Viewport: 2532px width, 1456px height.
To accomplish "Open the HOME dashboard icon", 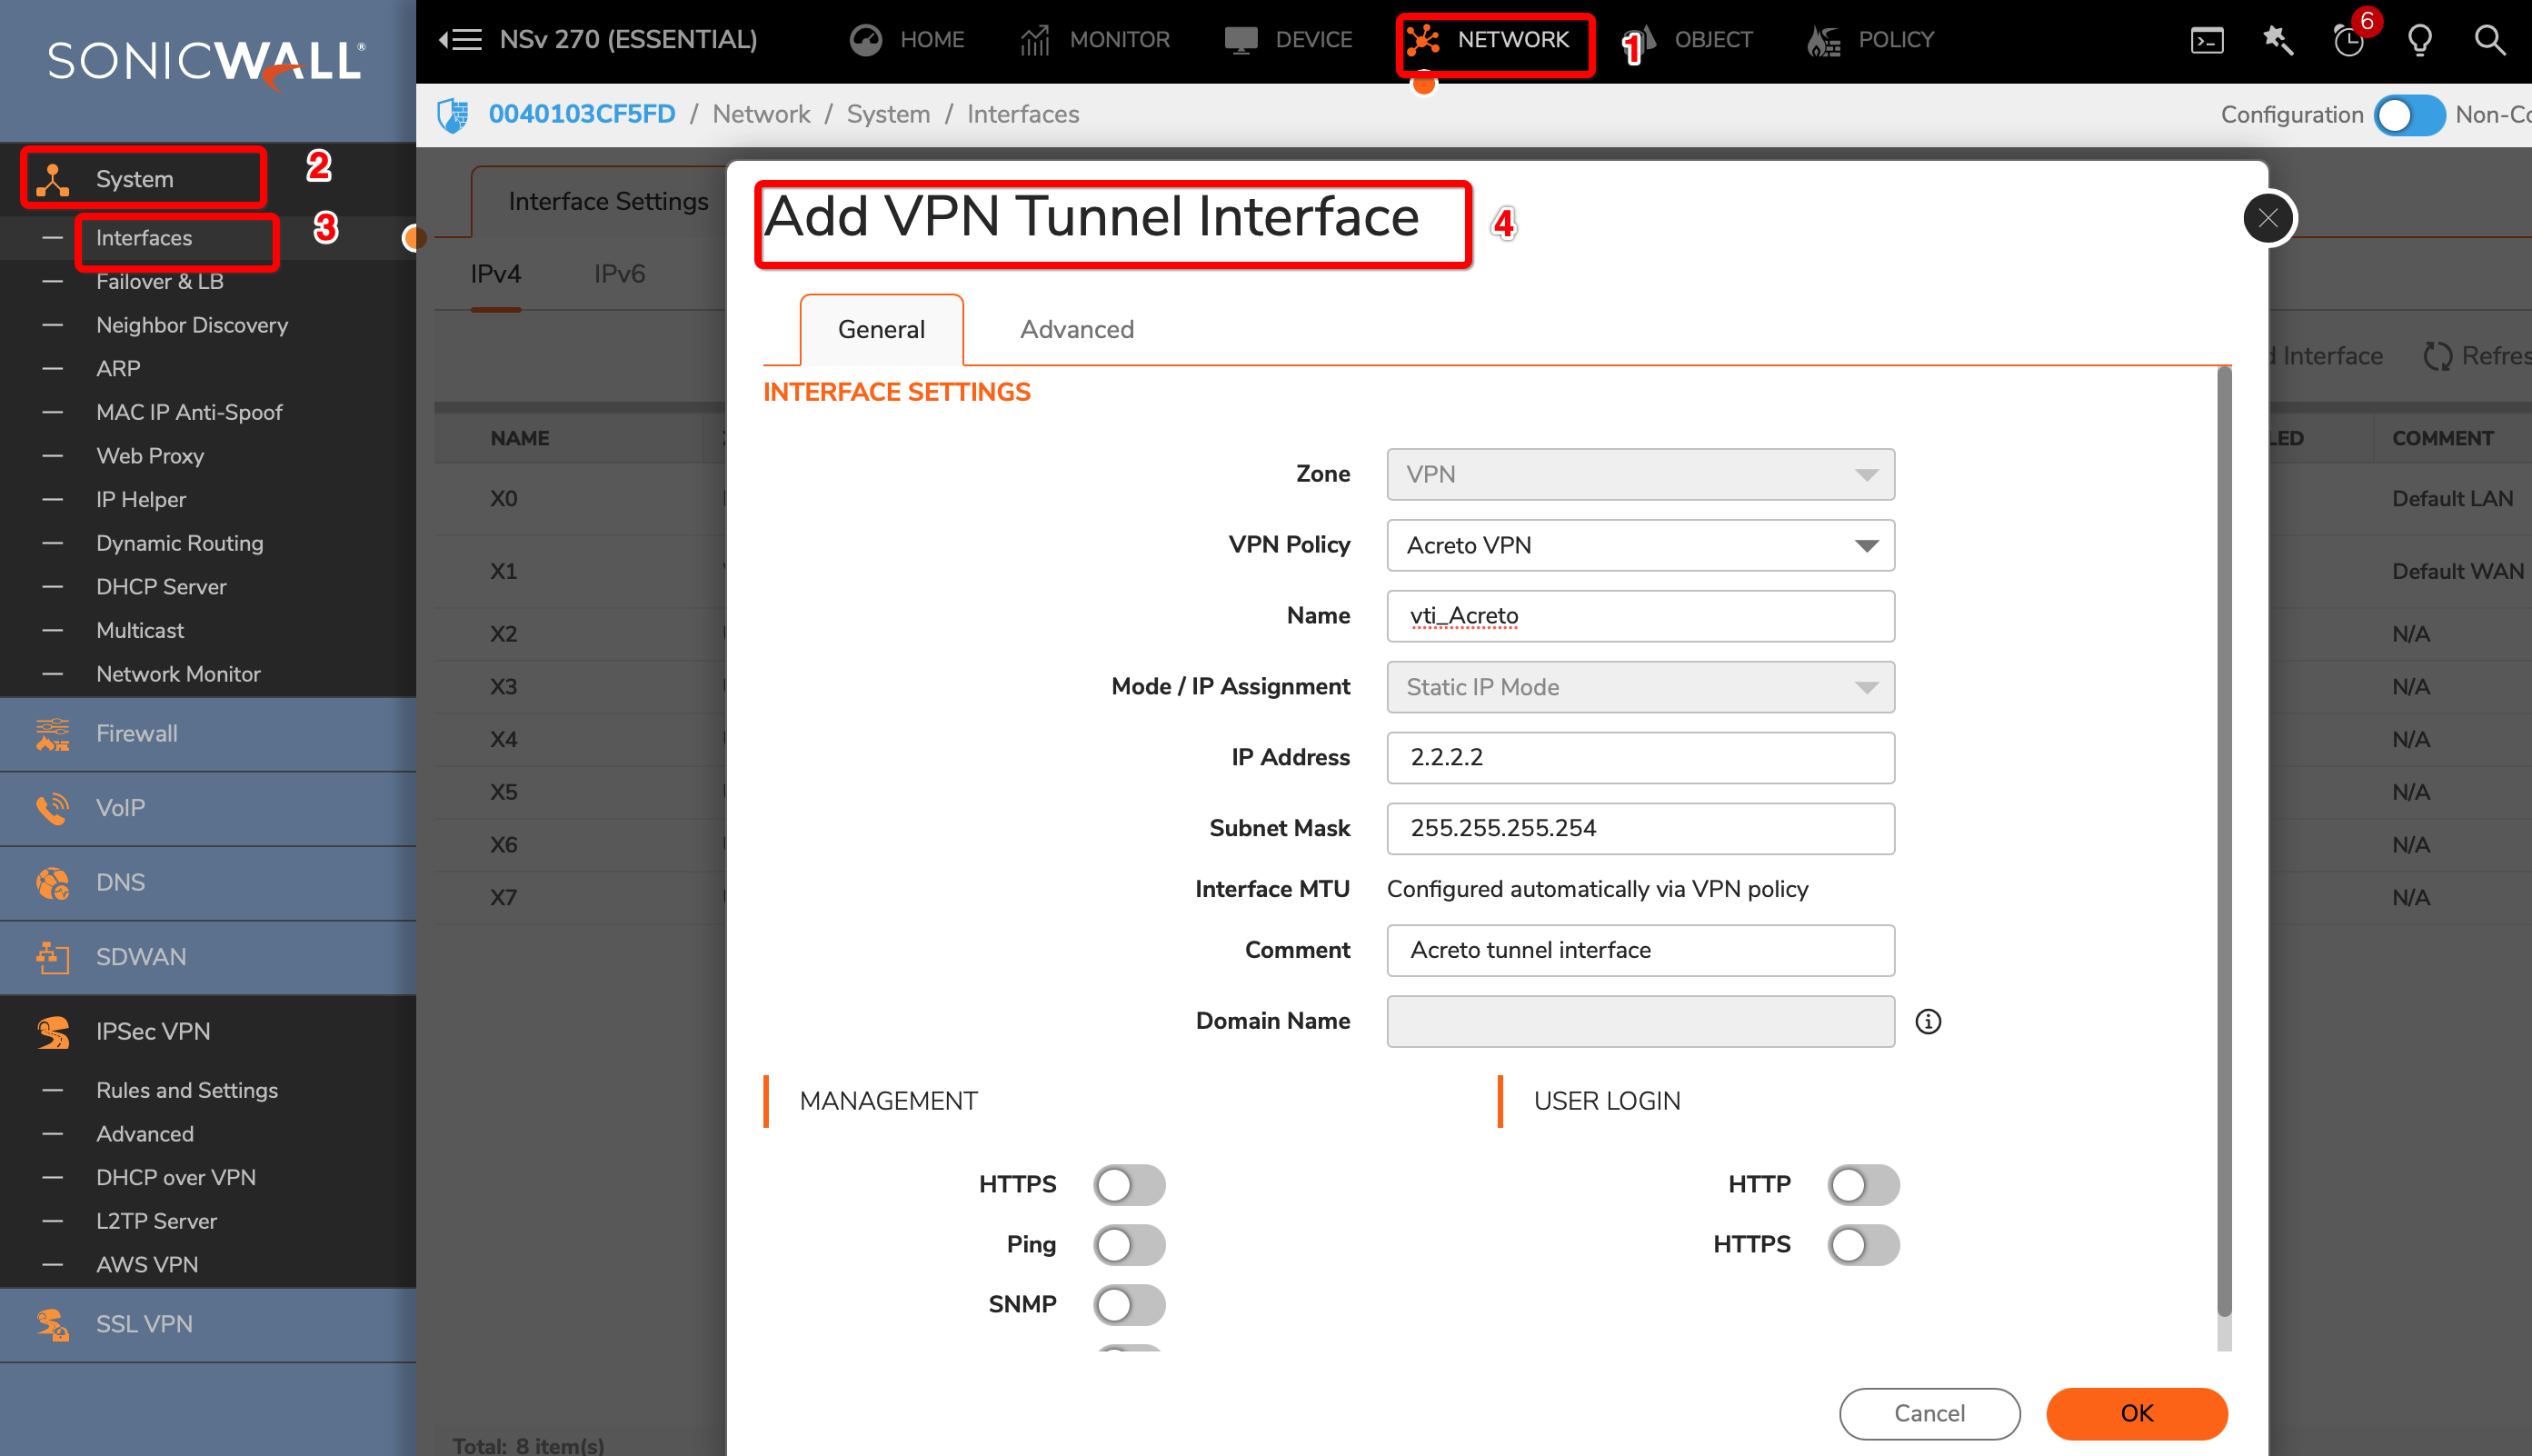I will 866,40.
